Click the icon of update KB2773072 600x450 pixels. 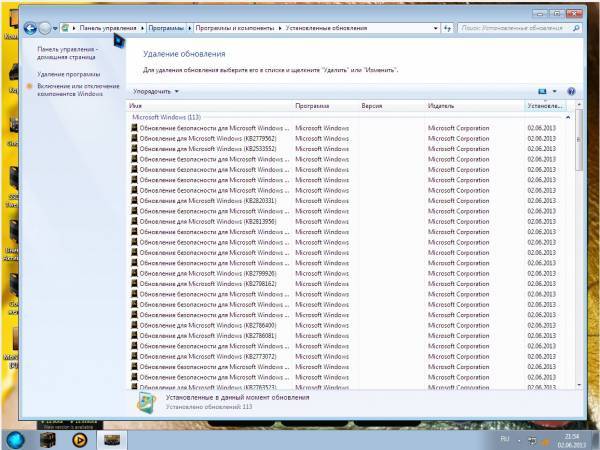(134, 356)
